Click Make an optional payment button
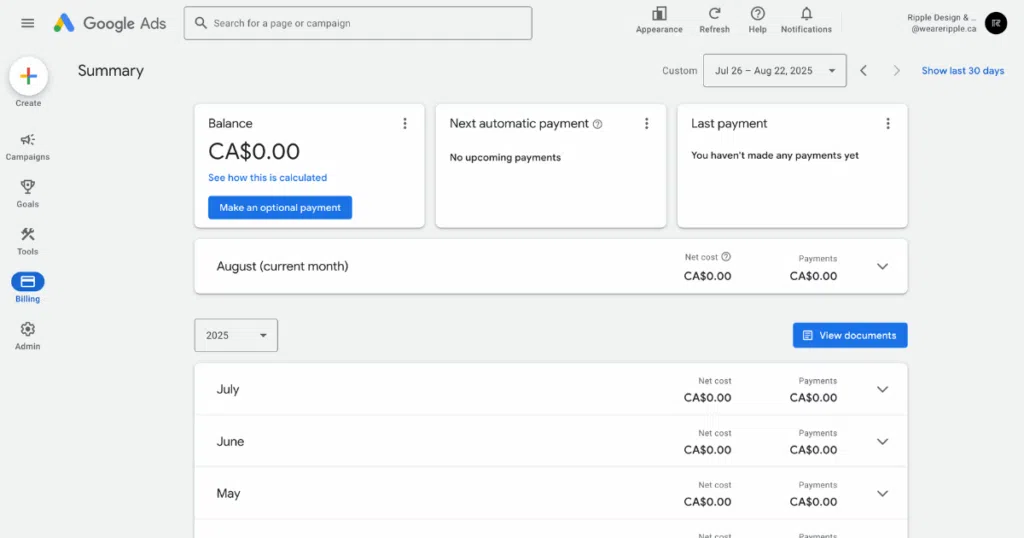Image resolution: width=1024 pixels, height=538 pixels. (x=280, y=208)
